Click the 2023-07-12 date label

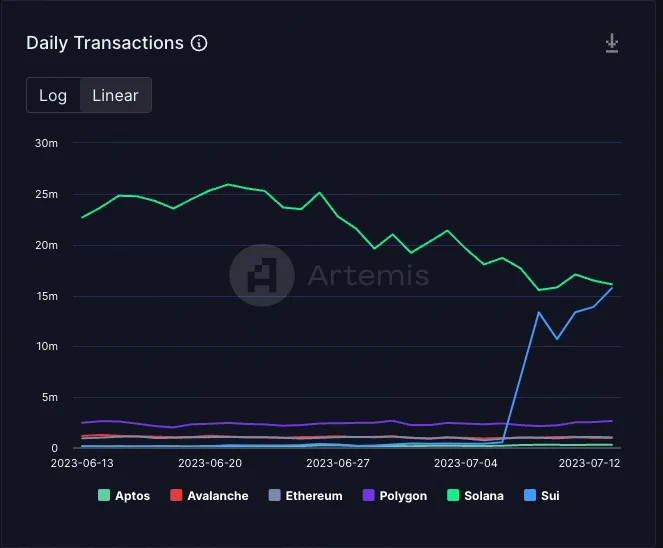click(x=589, y=463)
